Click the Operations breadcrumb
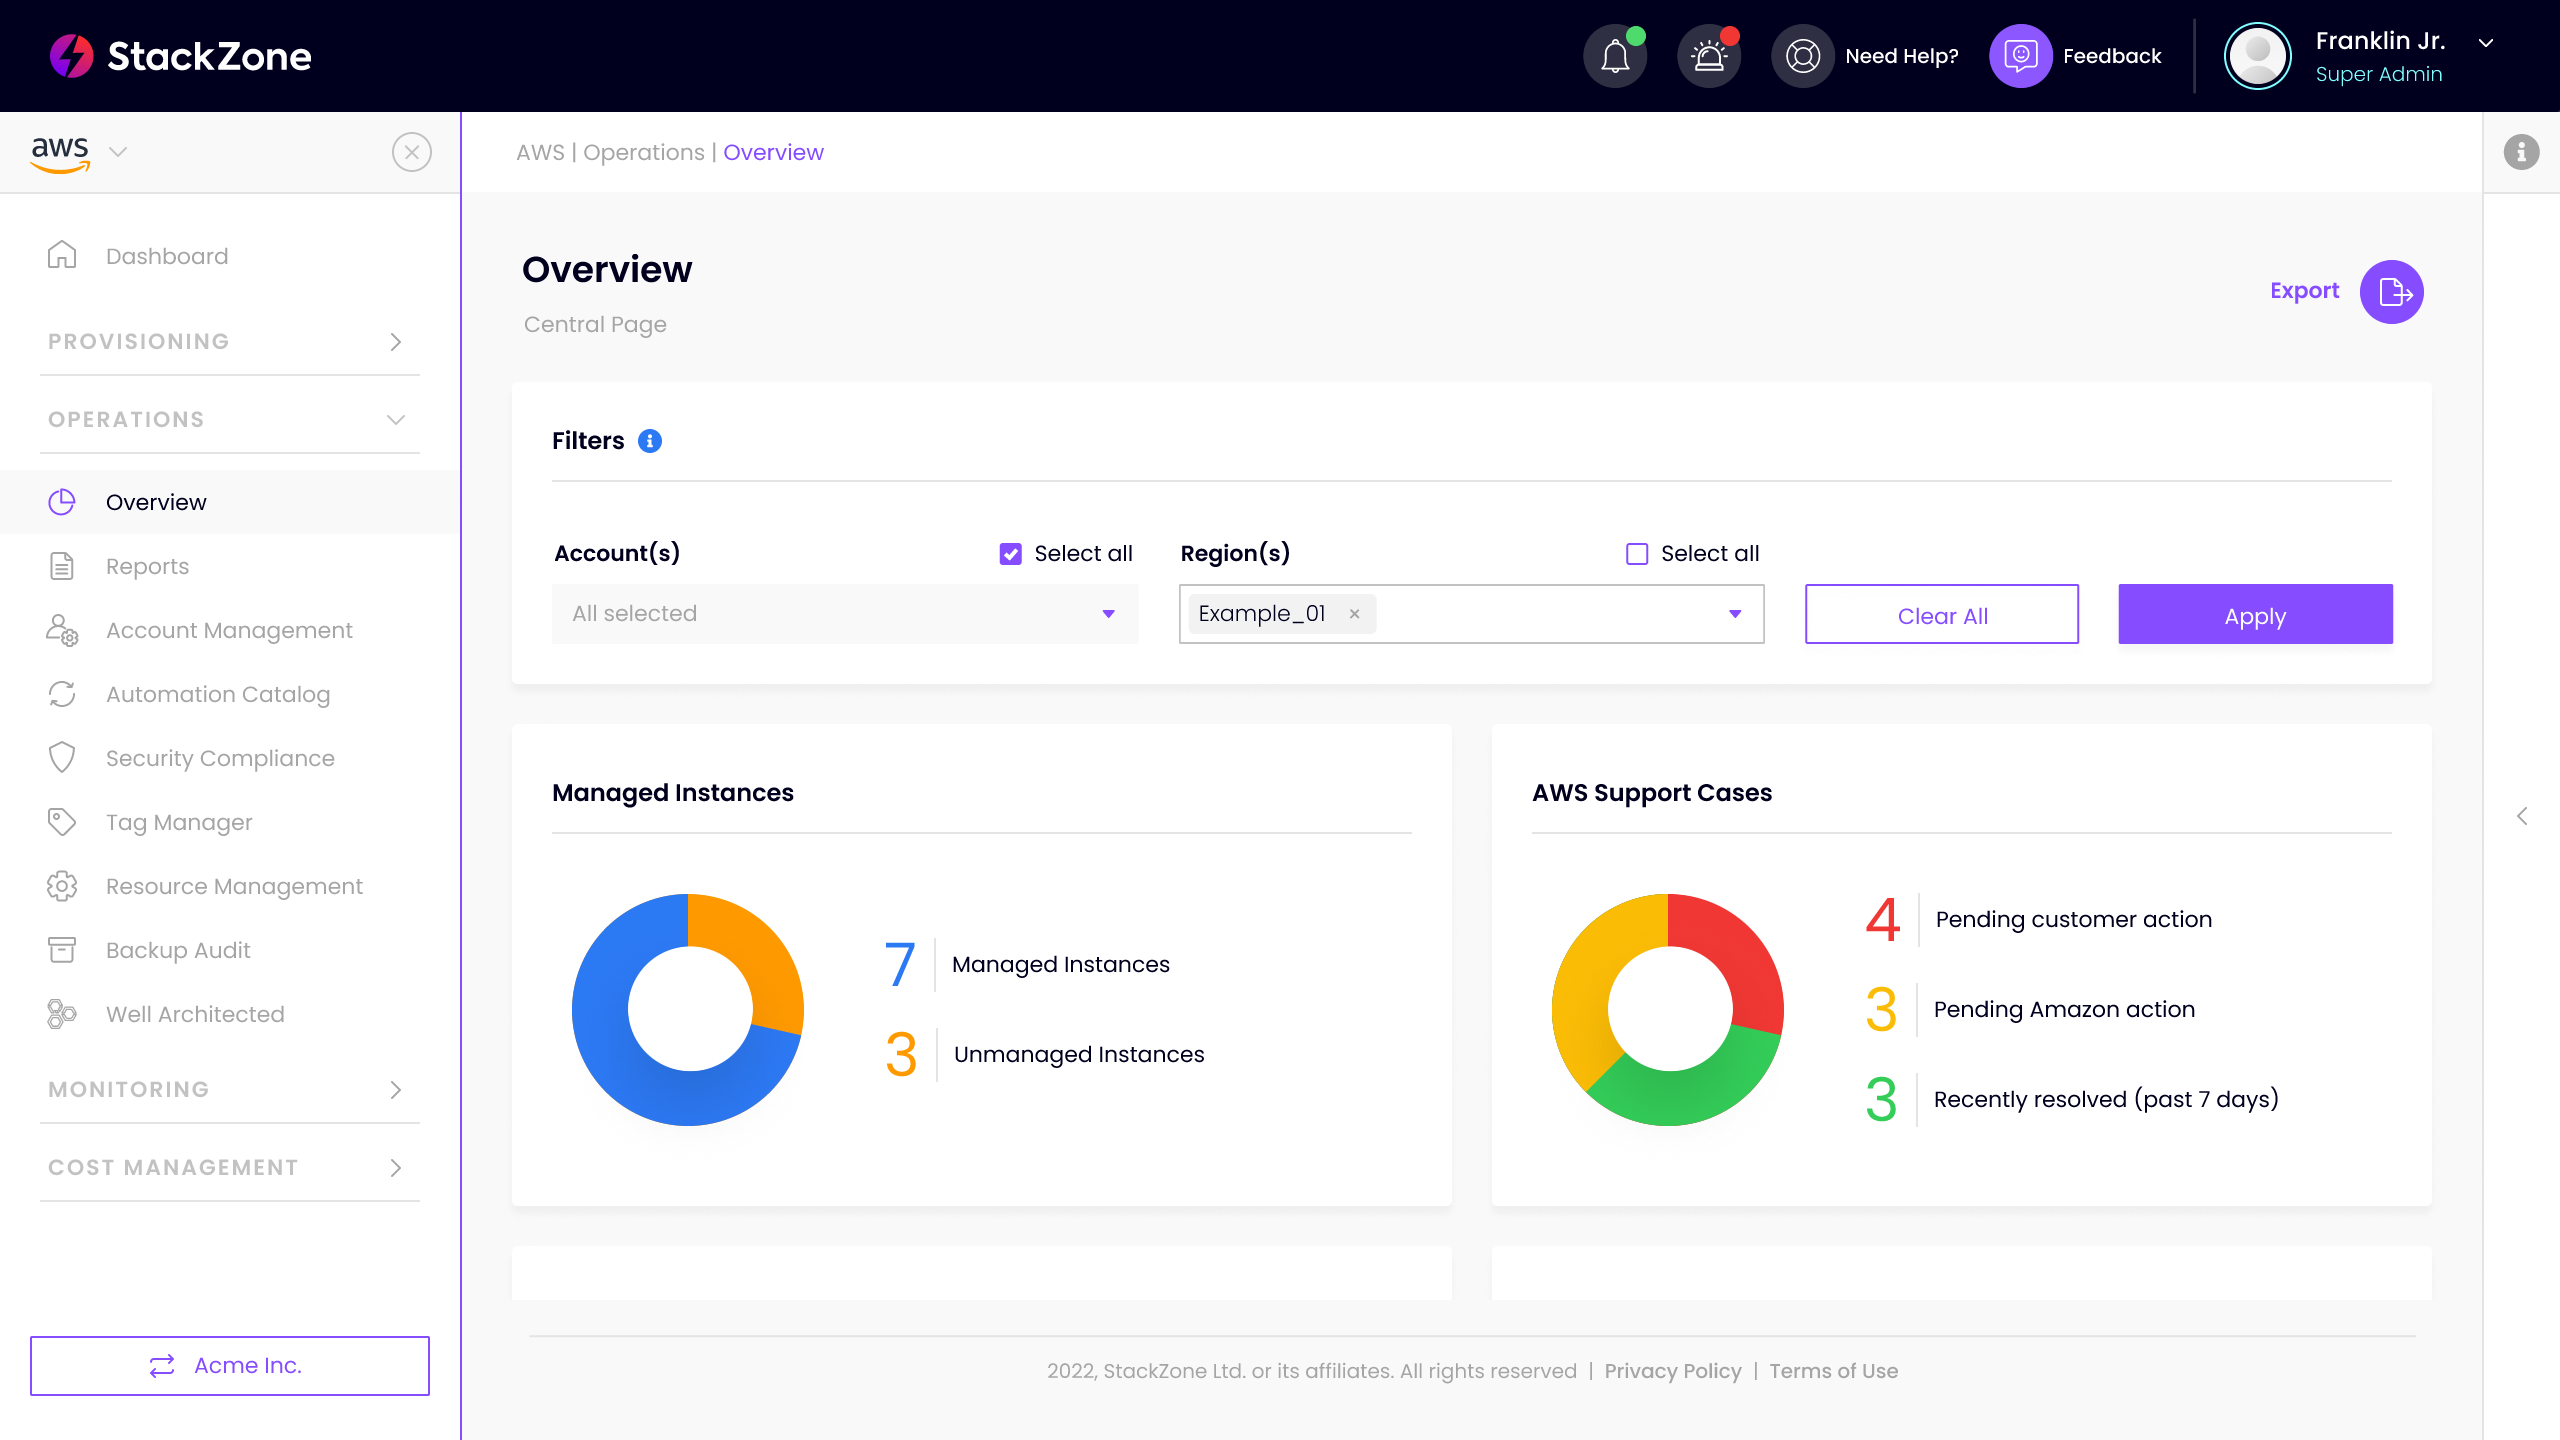The image size is (2560, 1440). coord(644,152)
